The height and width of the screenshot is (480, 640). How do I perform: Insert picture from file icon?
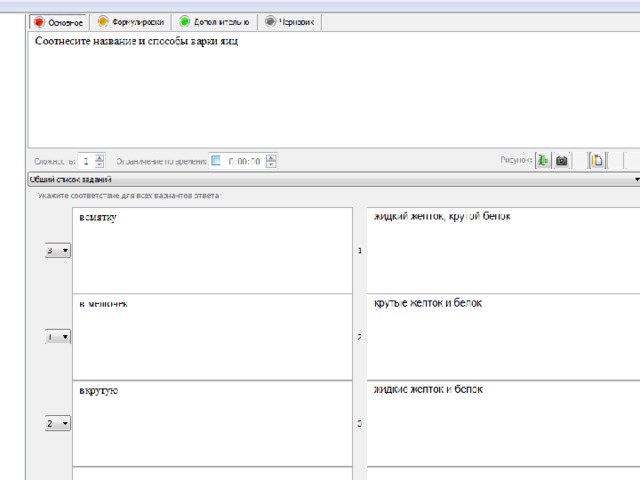tap(543, 160)
